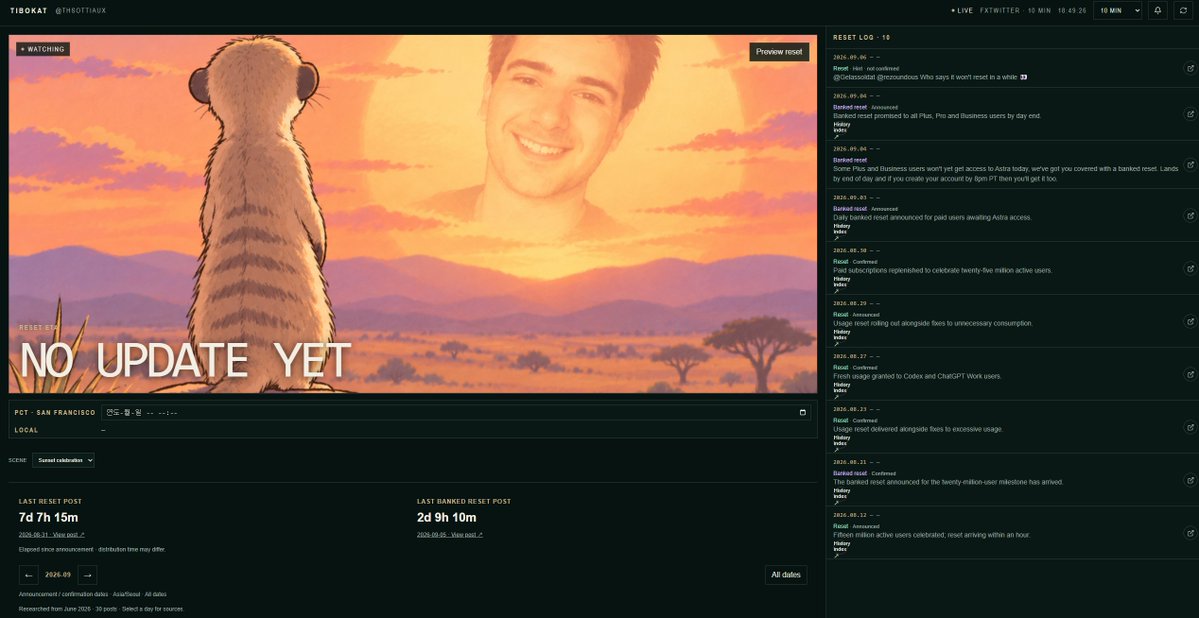Click the '@Gelassoldat @rezoundous Who says' log text
Image resolution: width=1199 pixels, height=618 pixels.
pos(930,76)
